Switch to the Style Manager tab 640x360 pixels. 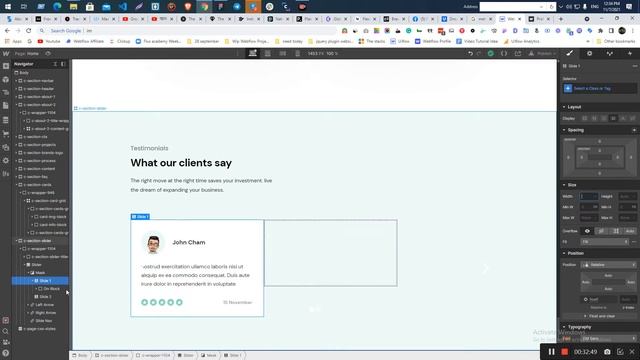tap(609, 53)
